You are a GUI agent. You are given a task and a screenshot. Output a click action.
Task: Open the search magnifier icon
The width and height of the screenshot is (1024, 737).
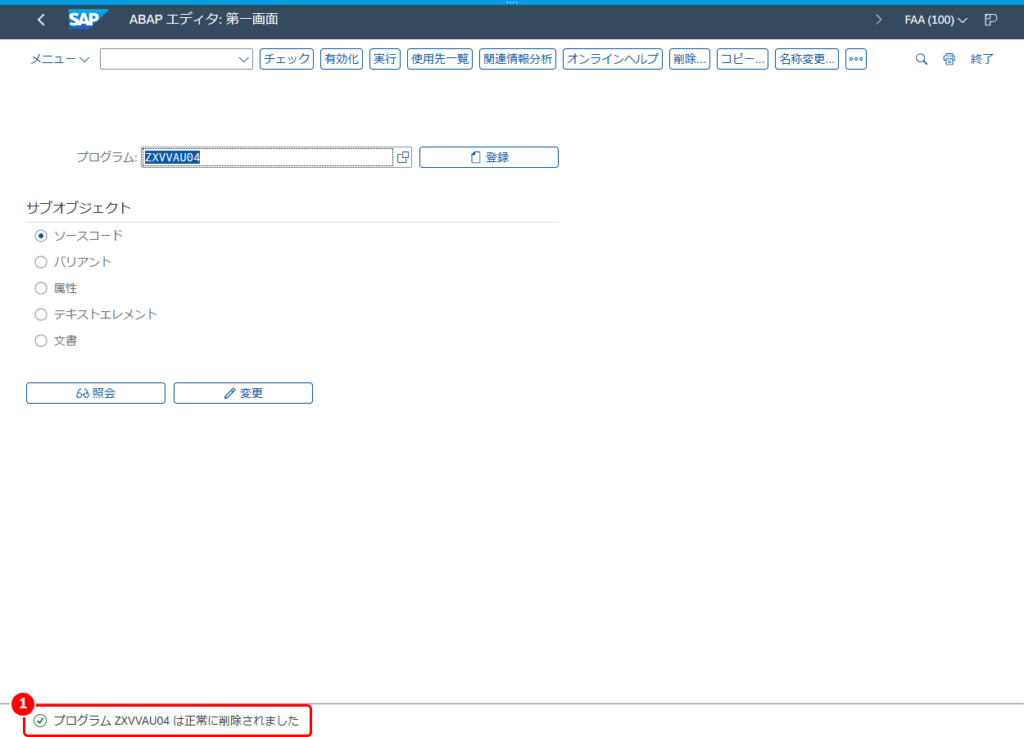tap(921, 59)
